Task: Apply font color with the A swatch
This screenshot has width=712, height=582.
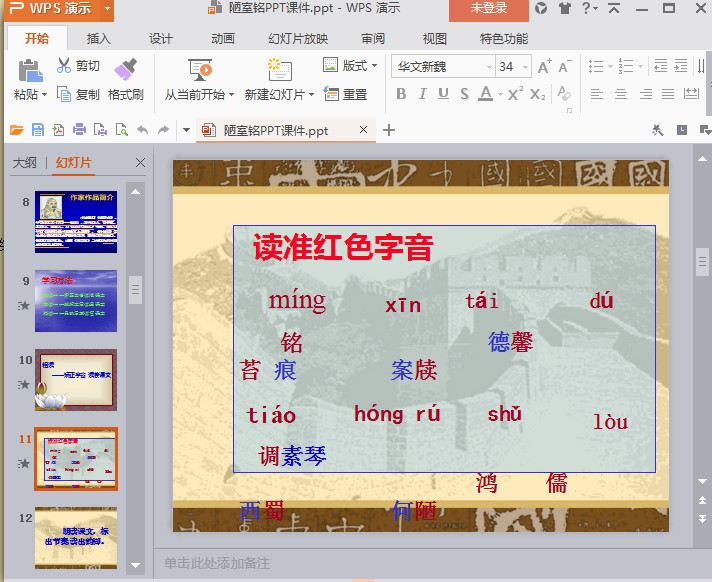Action: 486,94
